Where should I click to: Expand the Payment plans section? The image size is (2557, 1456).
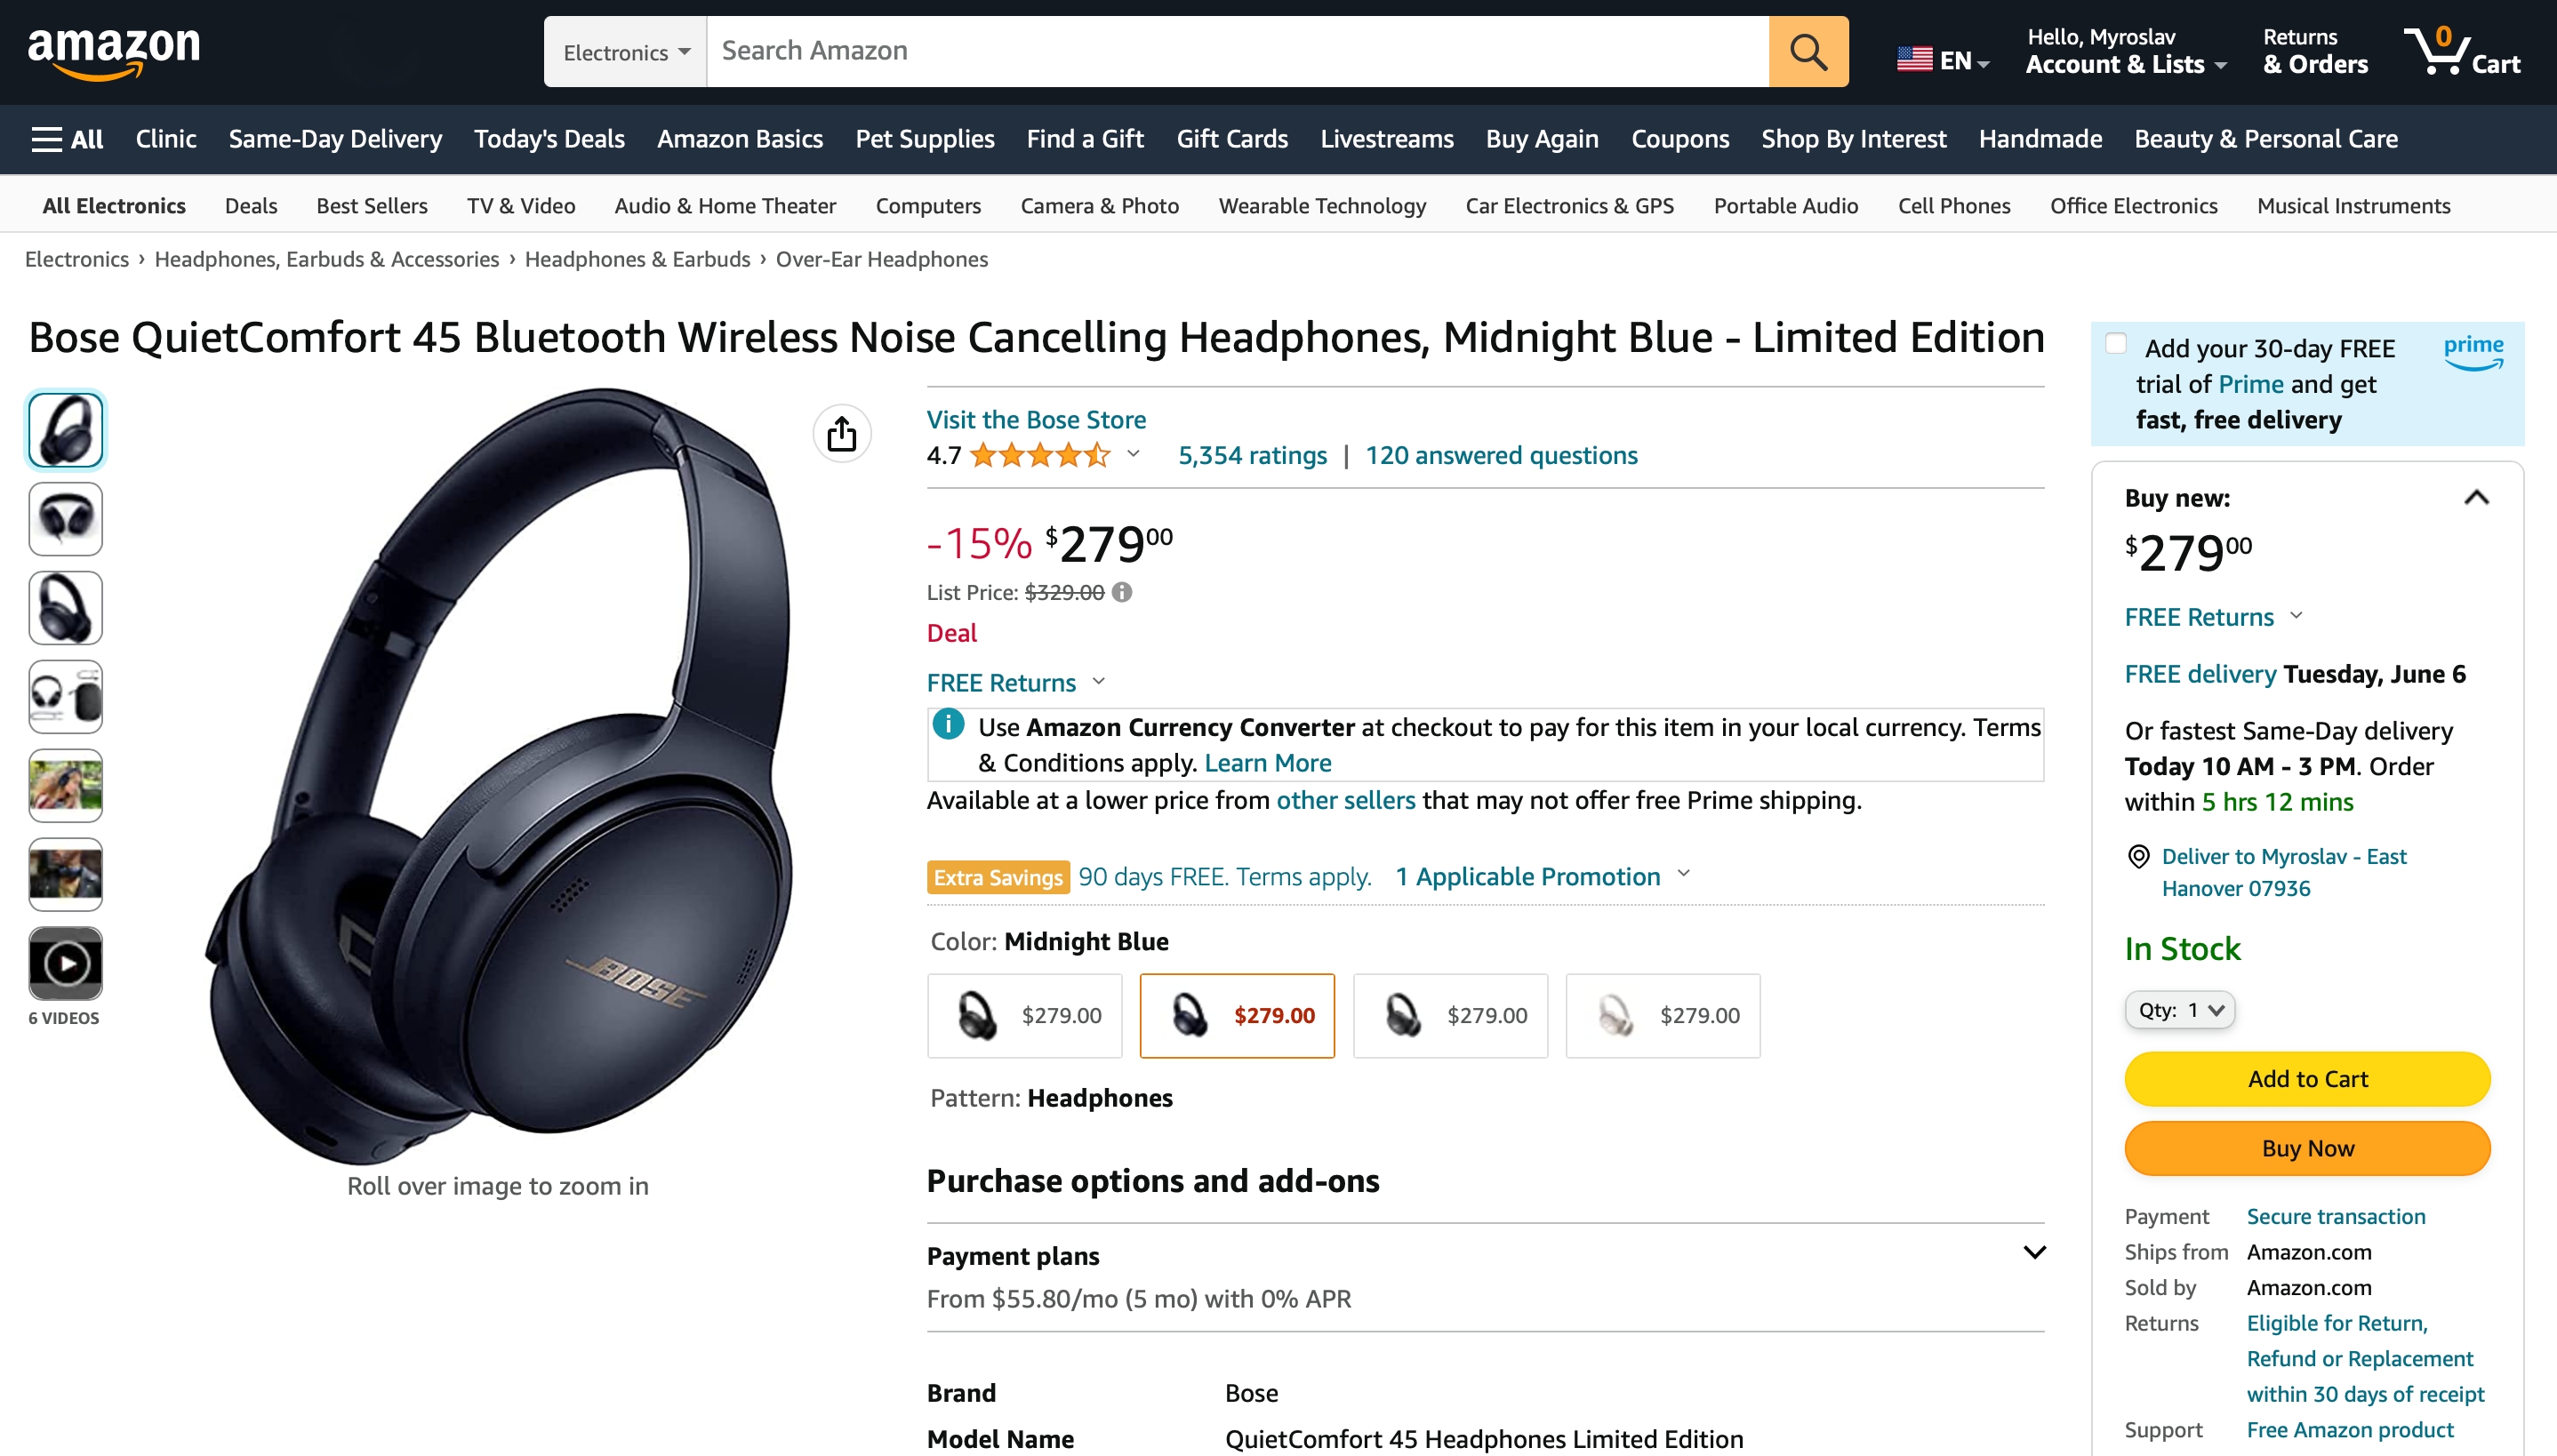2033,1253
